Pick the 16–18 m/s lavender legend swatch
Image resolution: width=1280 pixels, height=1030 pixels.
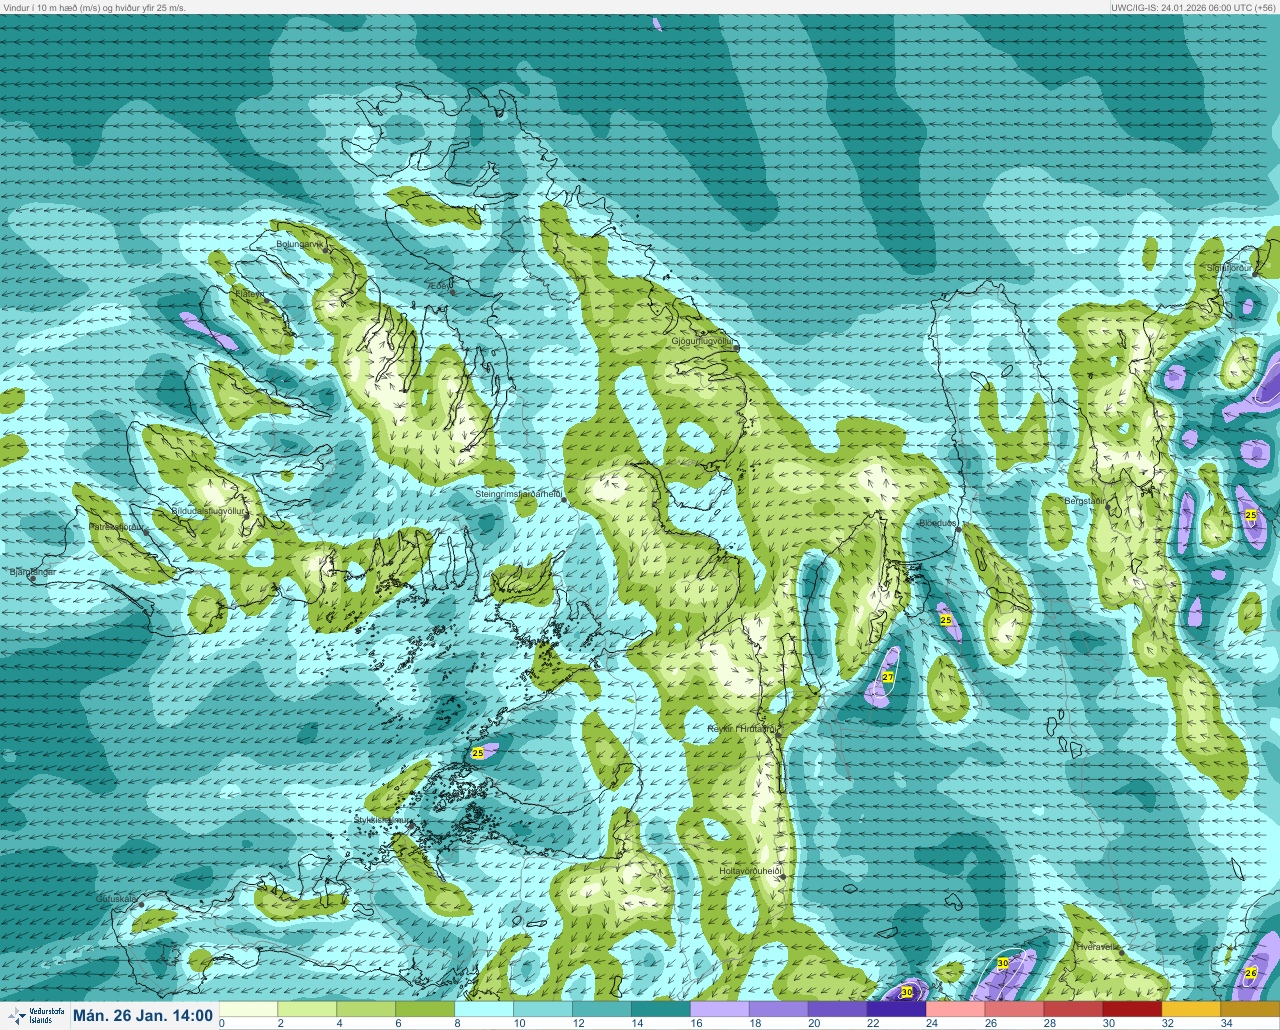[720, 1009]
